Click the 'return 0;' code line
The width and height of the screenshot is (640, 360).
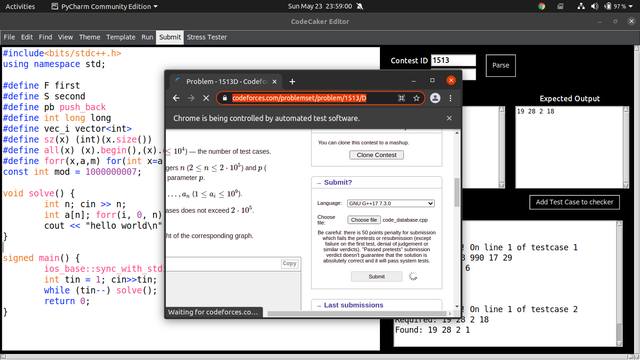[x=67, y=301]
